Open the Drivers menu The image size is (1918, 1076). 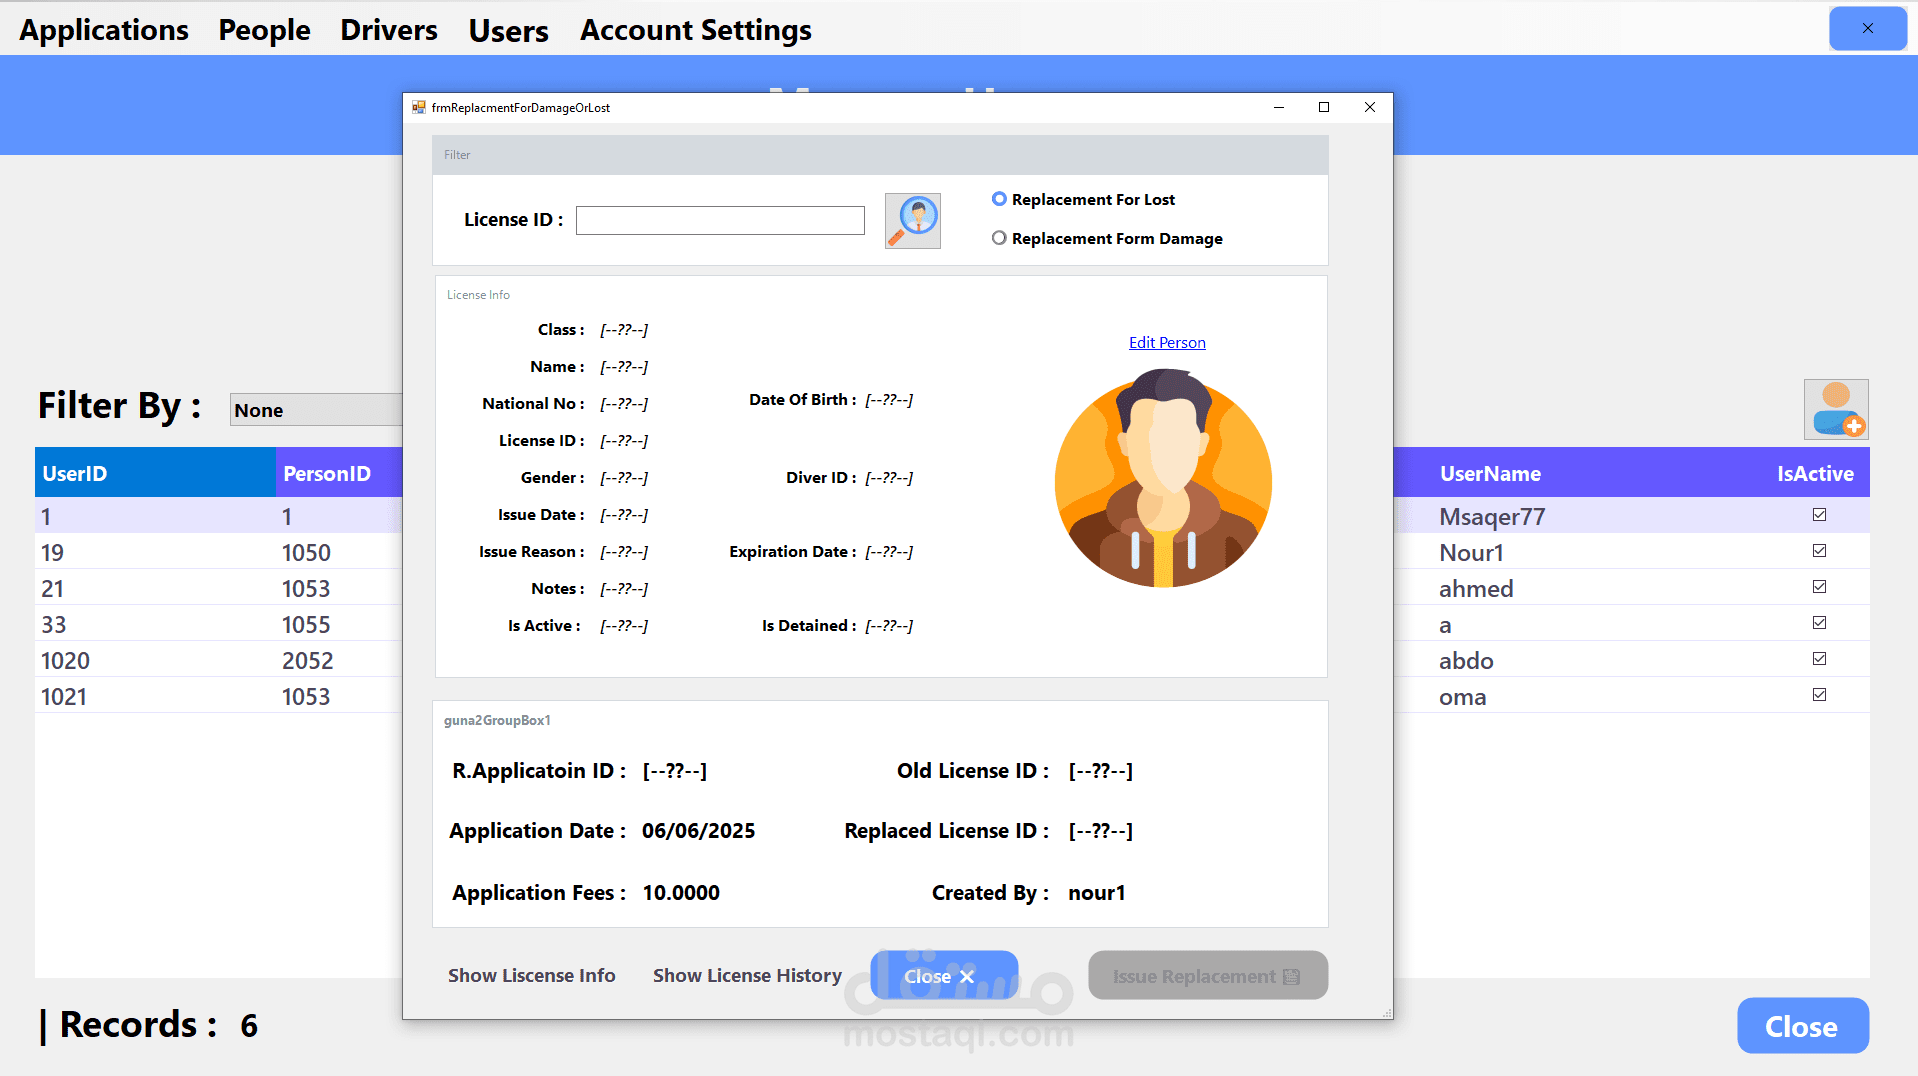(388, 30)
